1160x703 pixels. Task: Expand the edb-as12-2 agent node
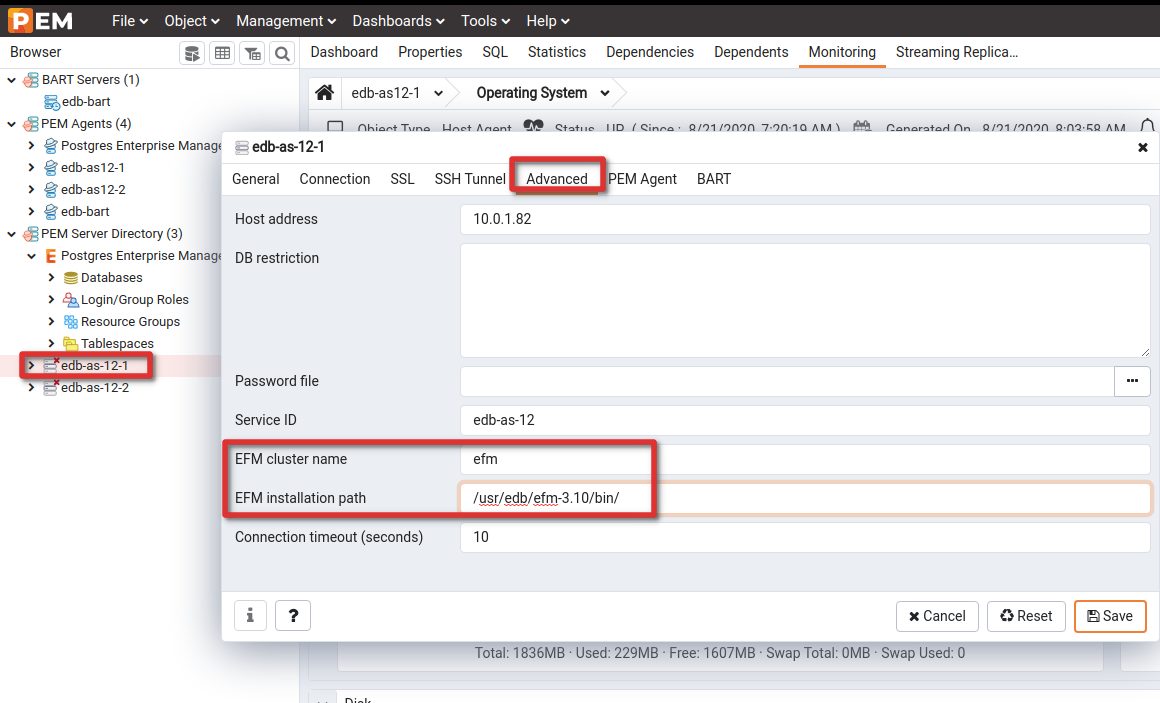31,189
